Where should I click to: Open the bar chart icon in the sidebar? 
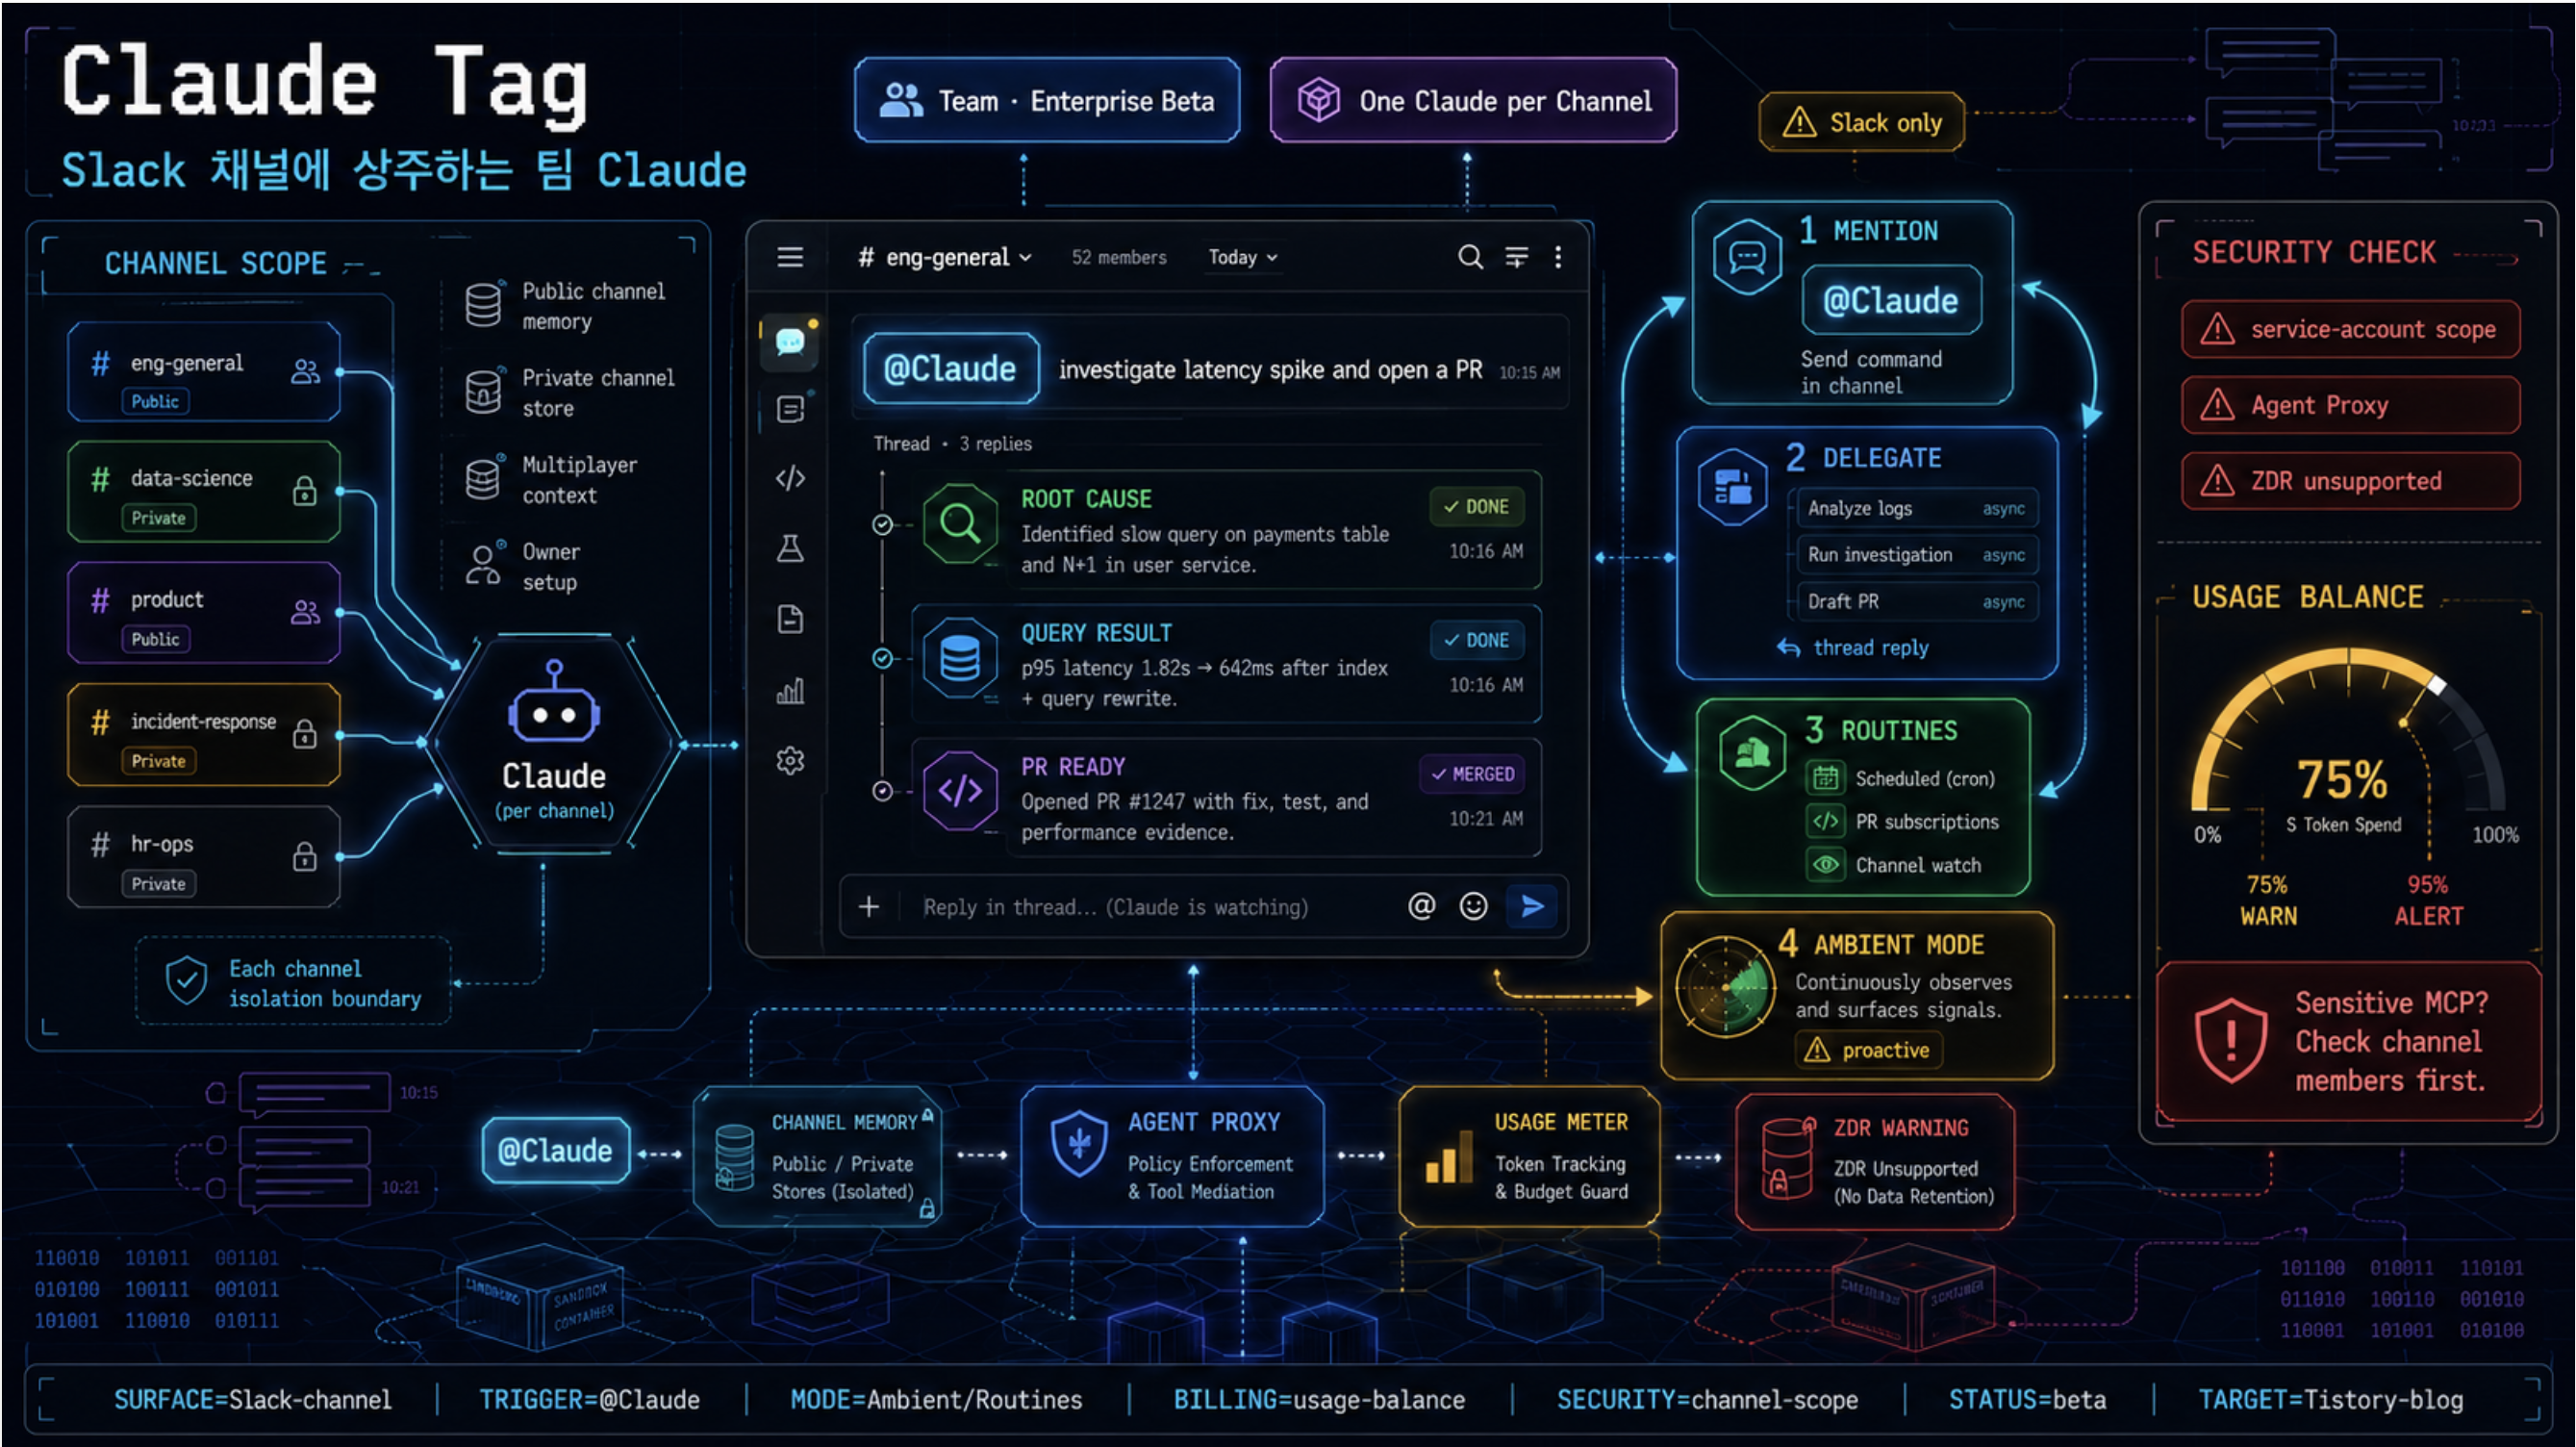point(790,690)
